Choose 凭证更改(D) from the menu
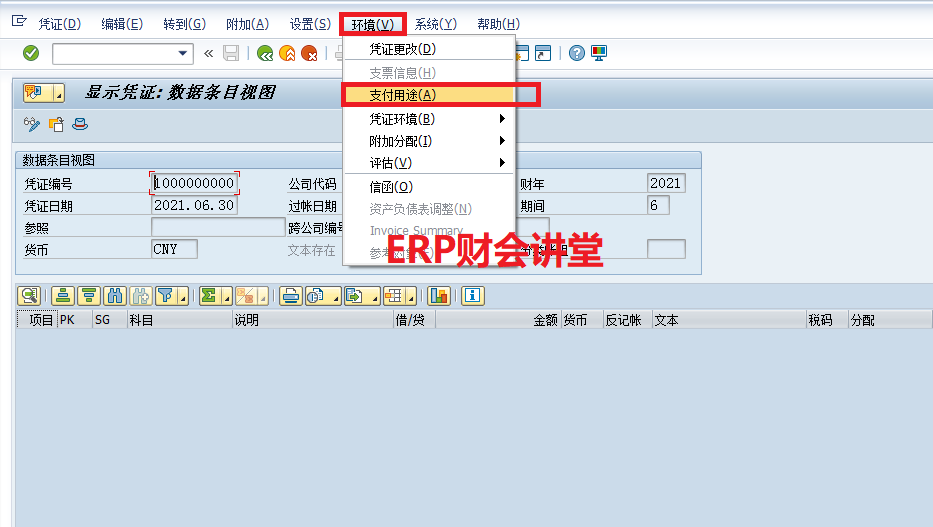 coord(428,49)
